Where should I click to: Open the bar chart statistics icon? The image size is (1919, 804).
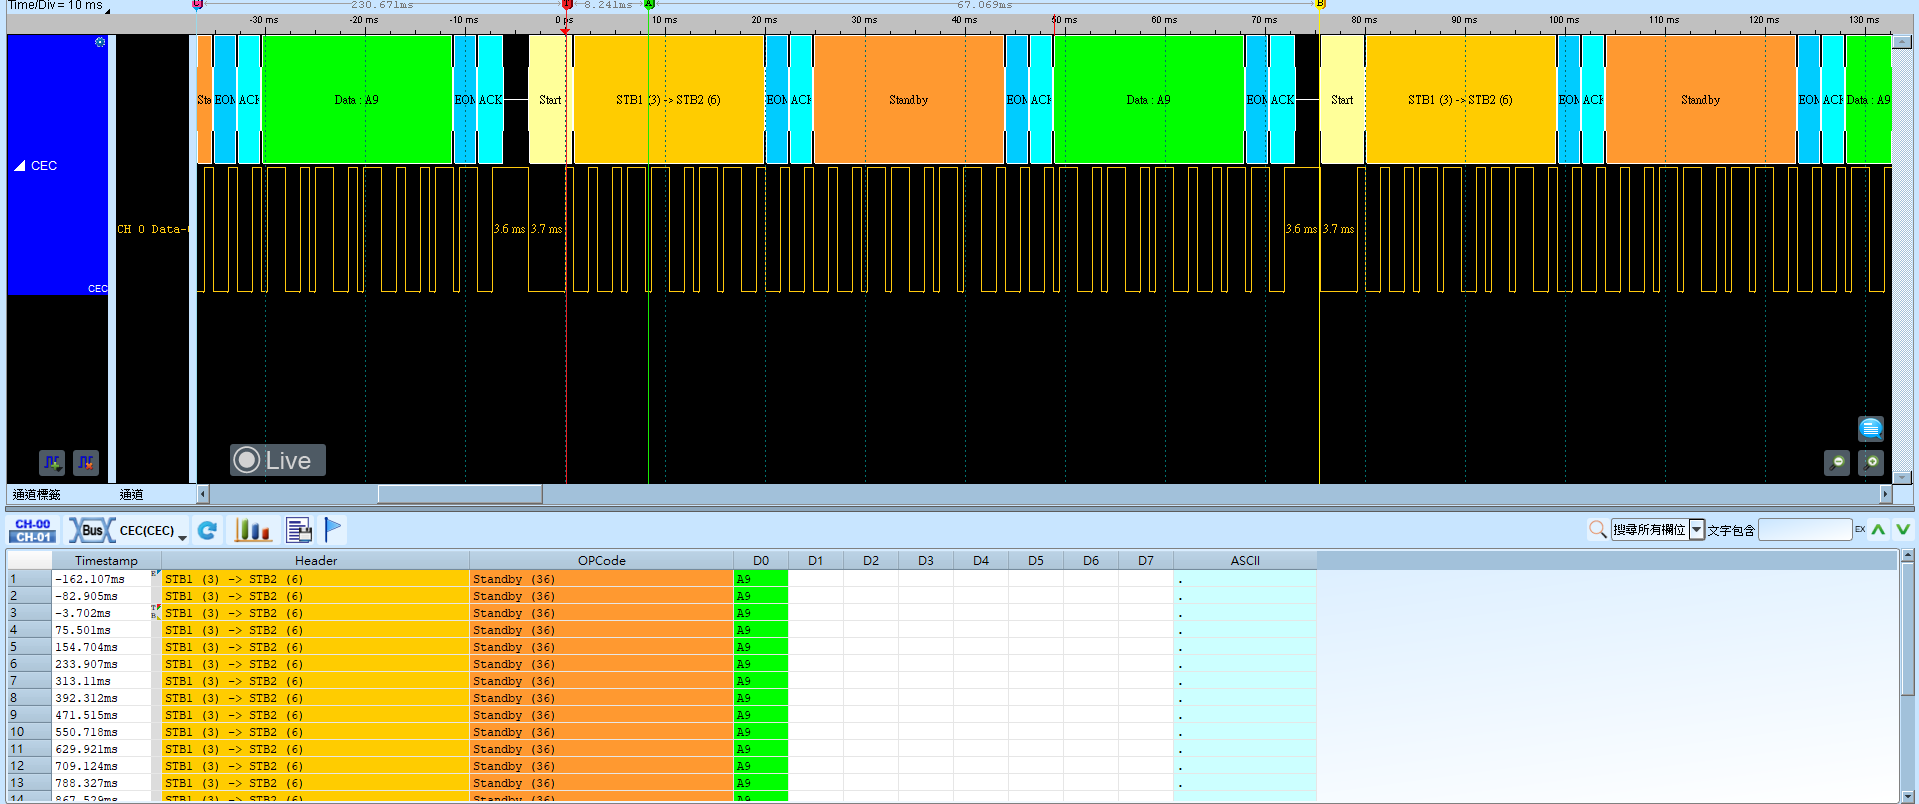click(253, 530)
